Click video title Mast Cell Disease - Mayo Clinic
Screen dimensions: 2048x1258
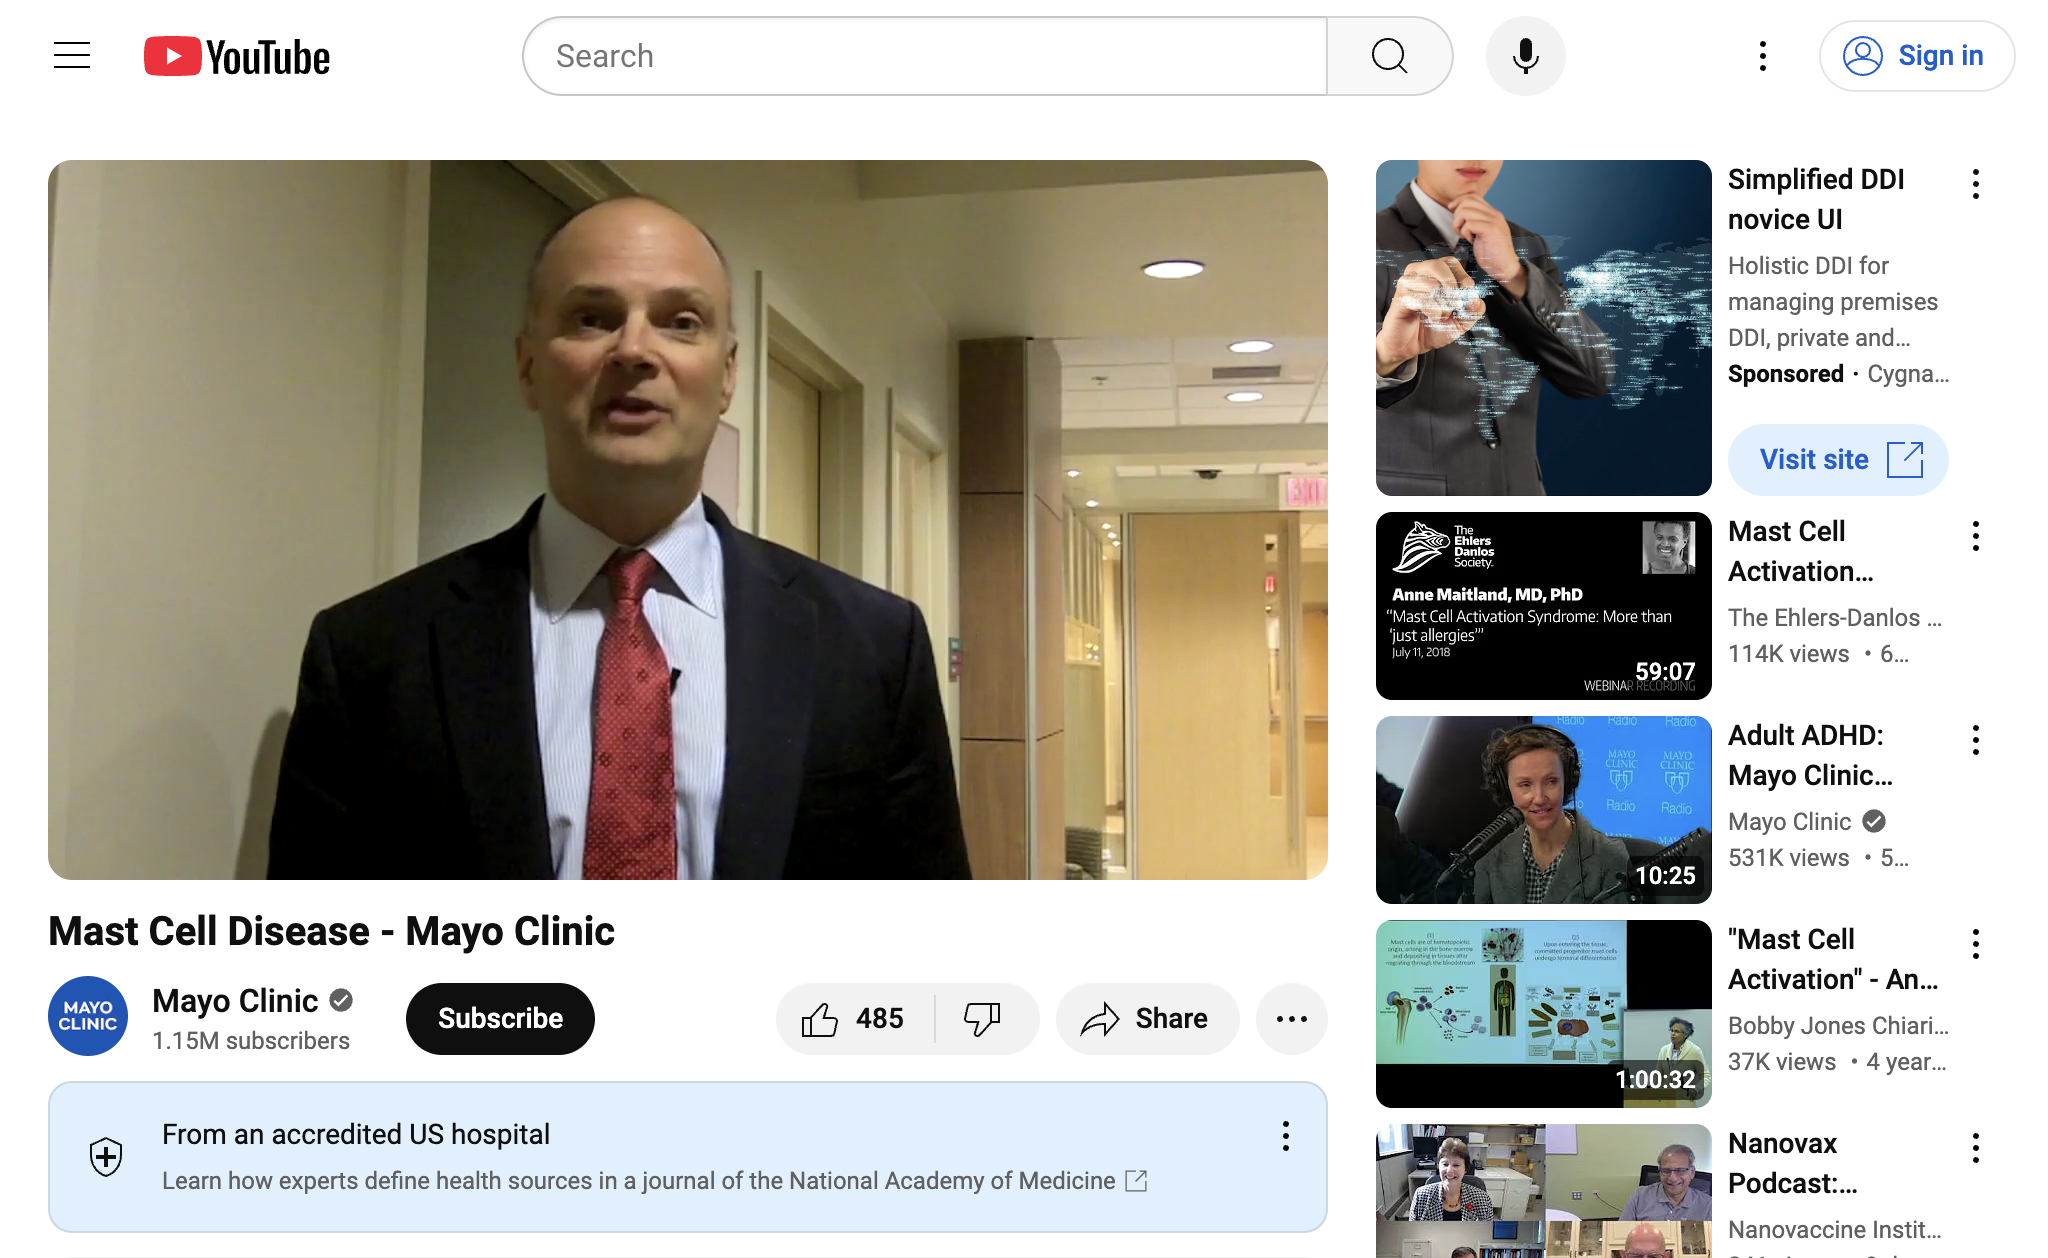point(331,931)
